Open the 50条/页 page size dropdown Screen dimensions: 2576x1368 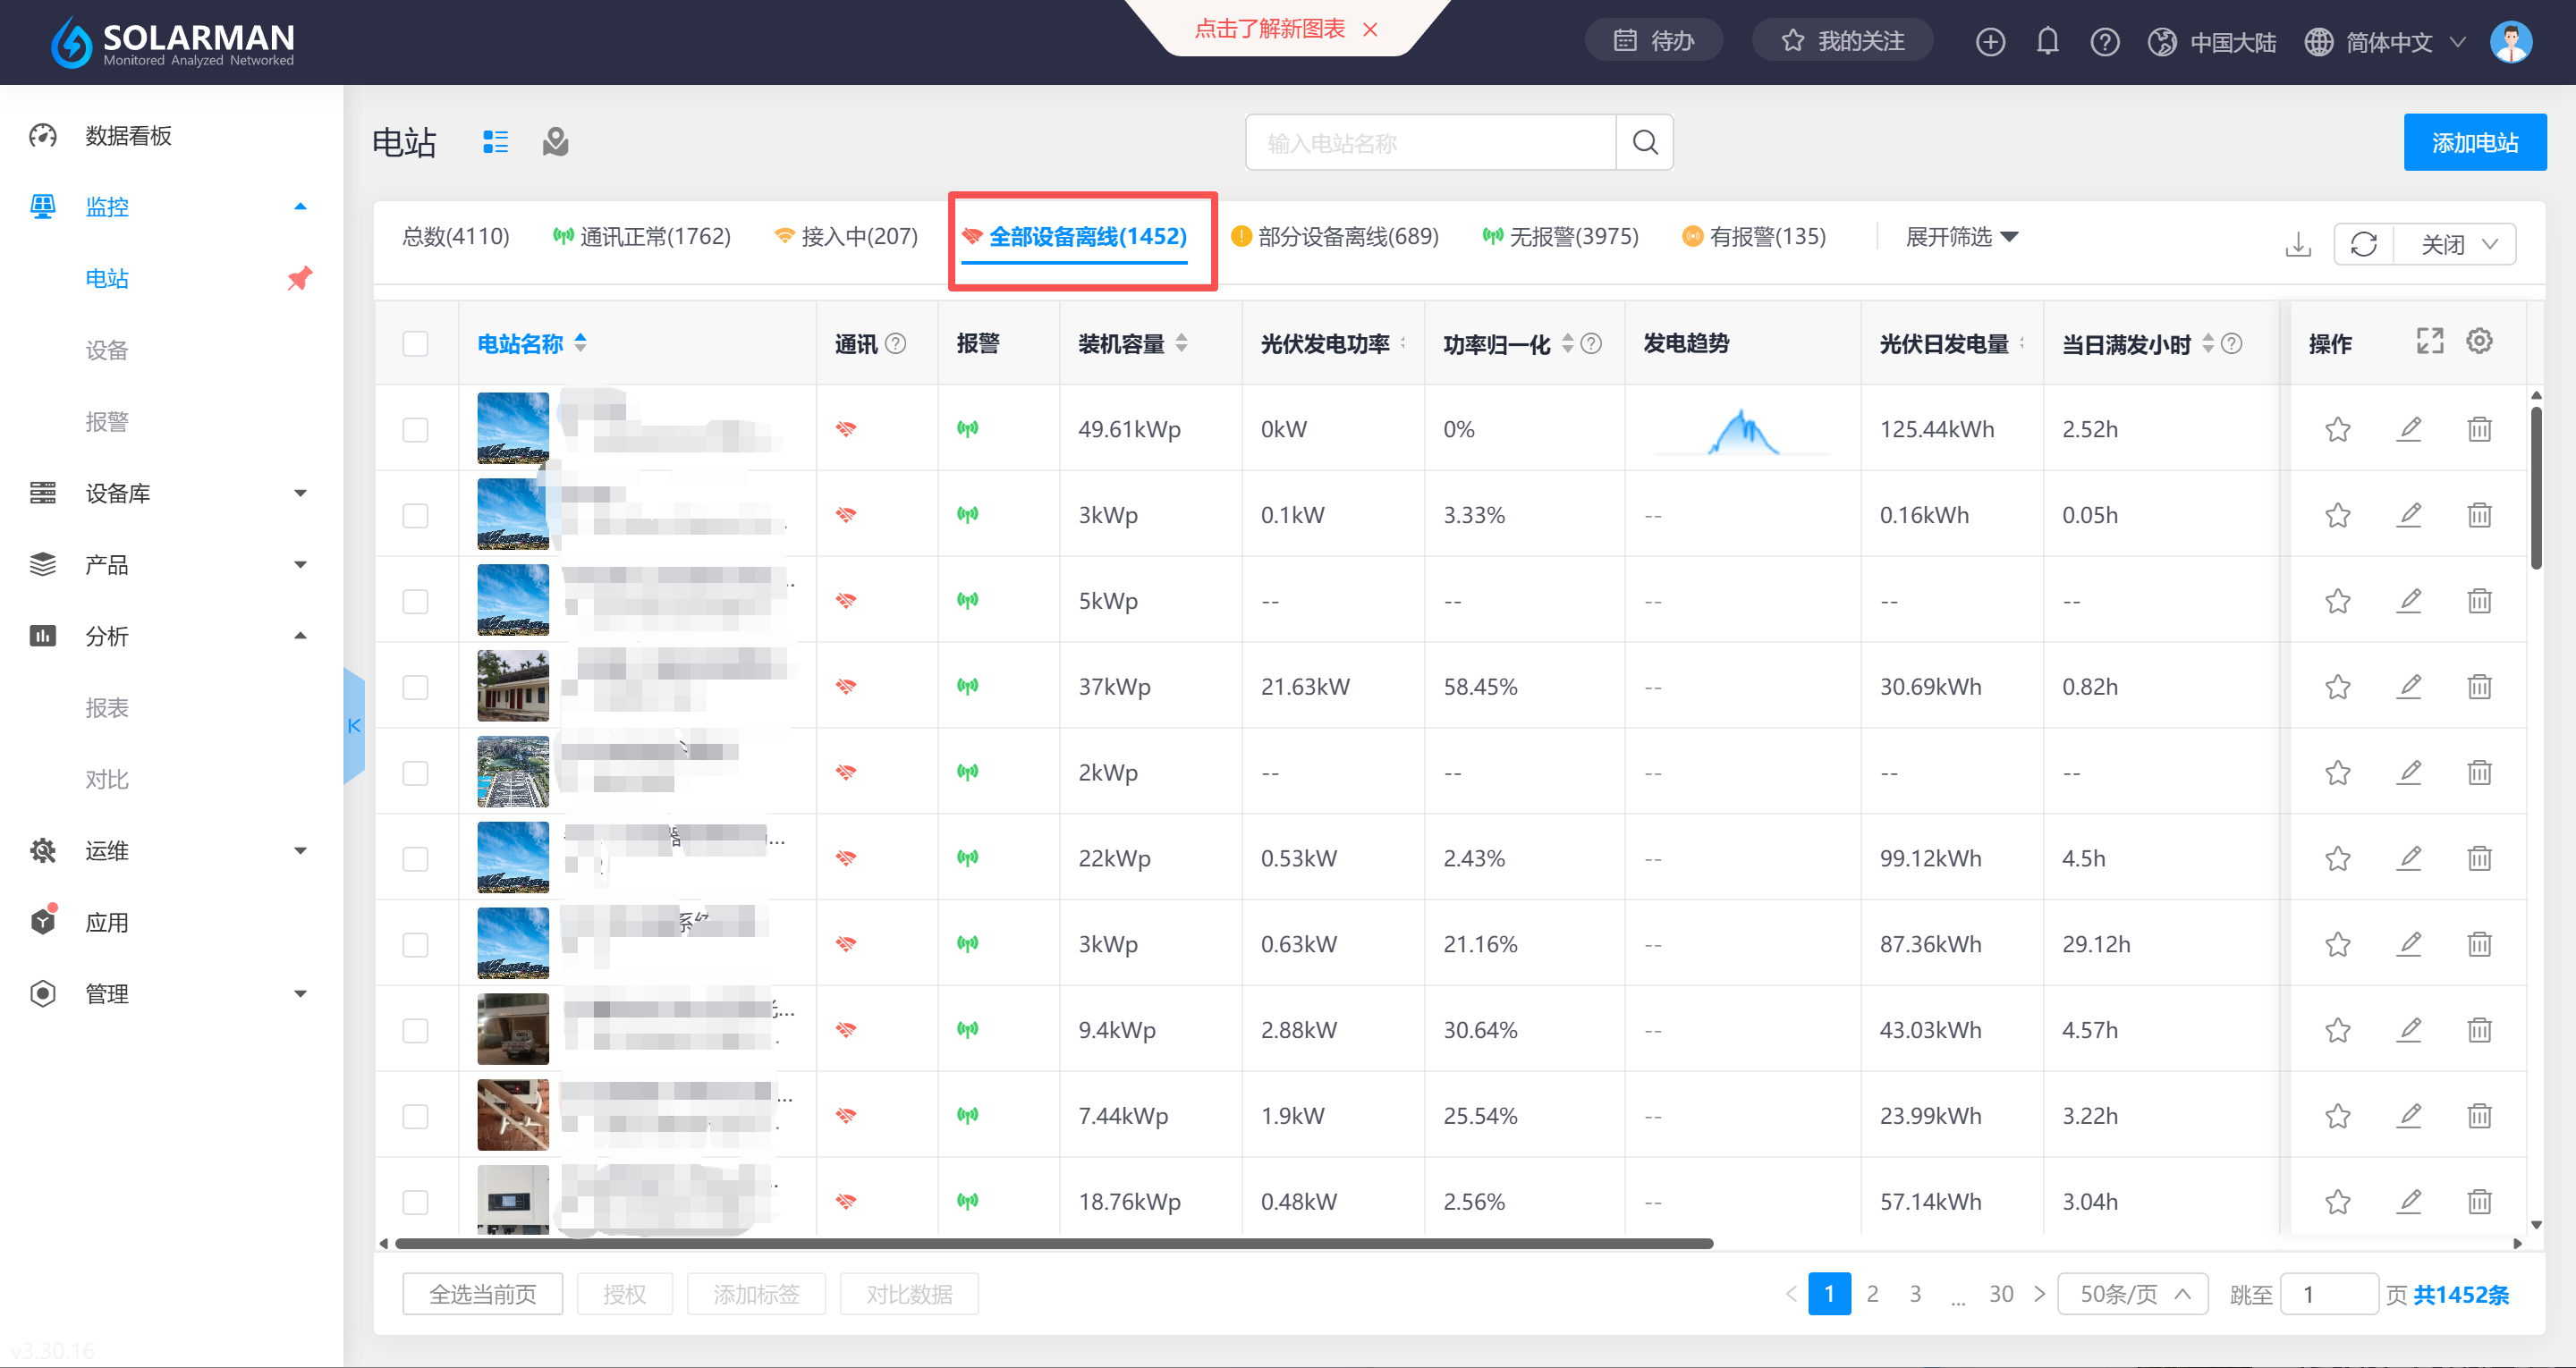(x=2132, y=1294)
